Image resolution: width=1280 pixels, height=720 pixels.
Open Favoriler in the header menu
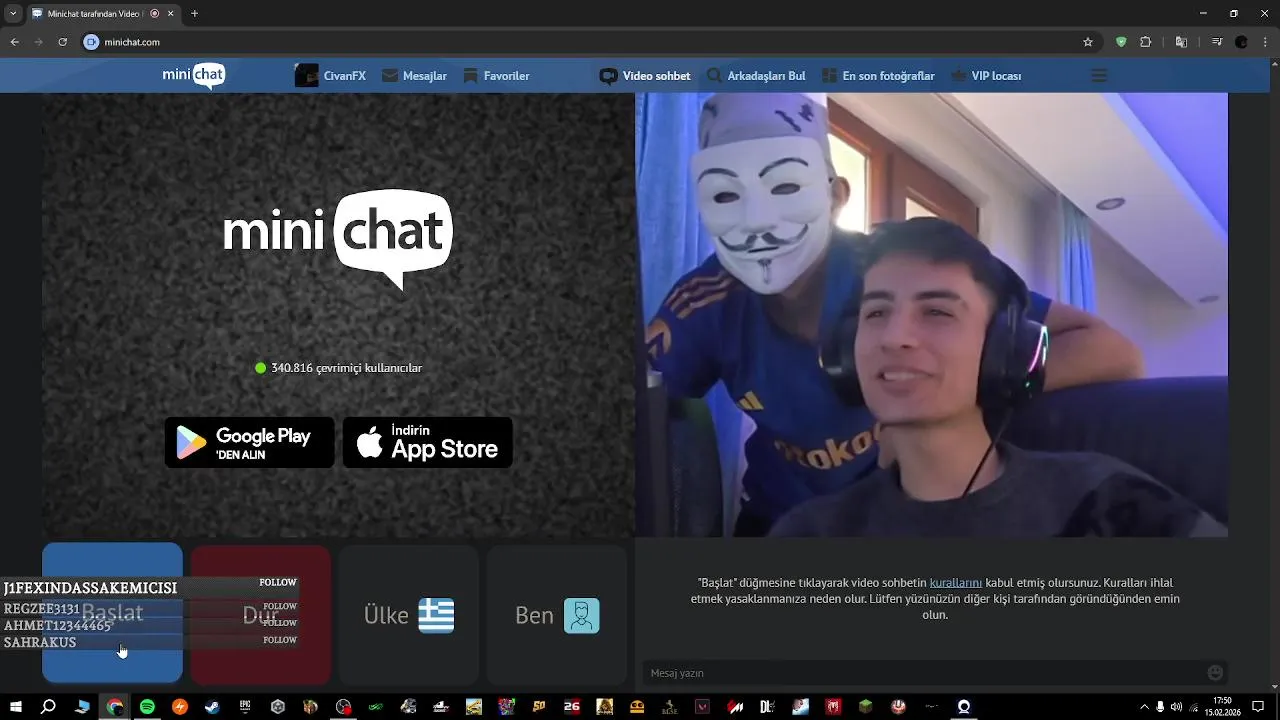496,76
